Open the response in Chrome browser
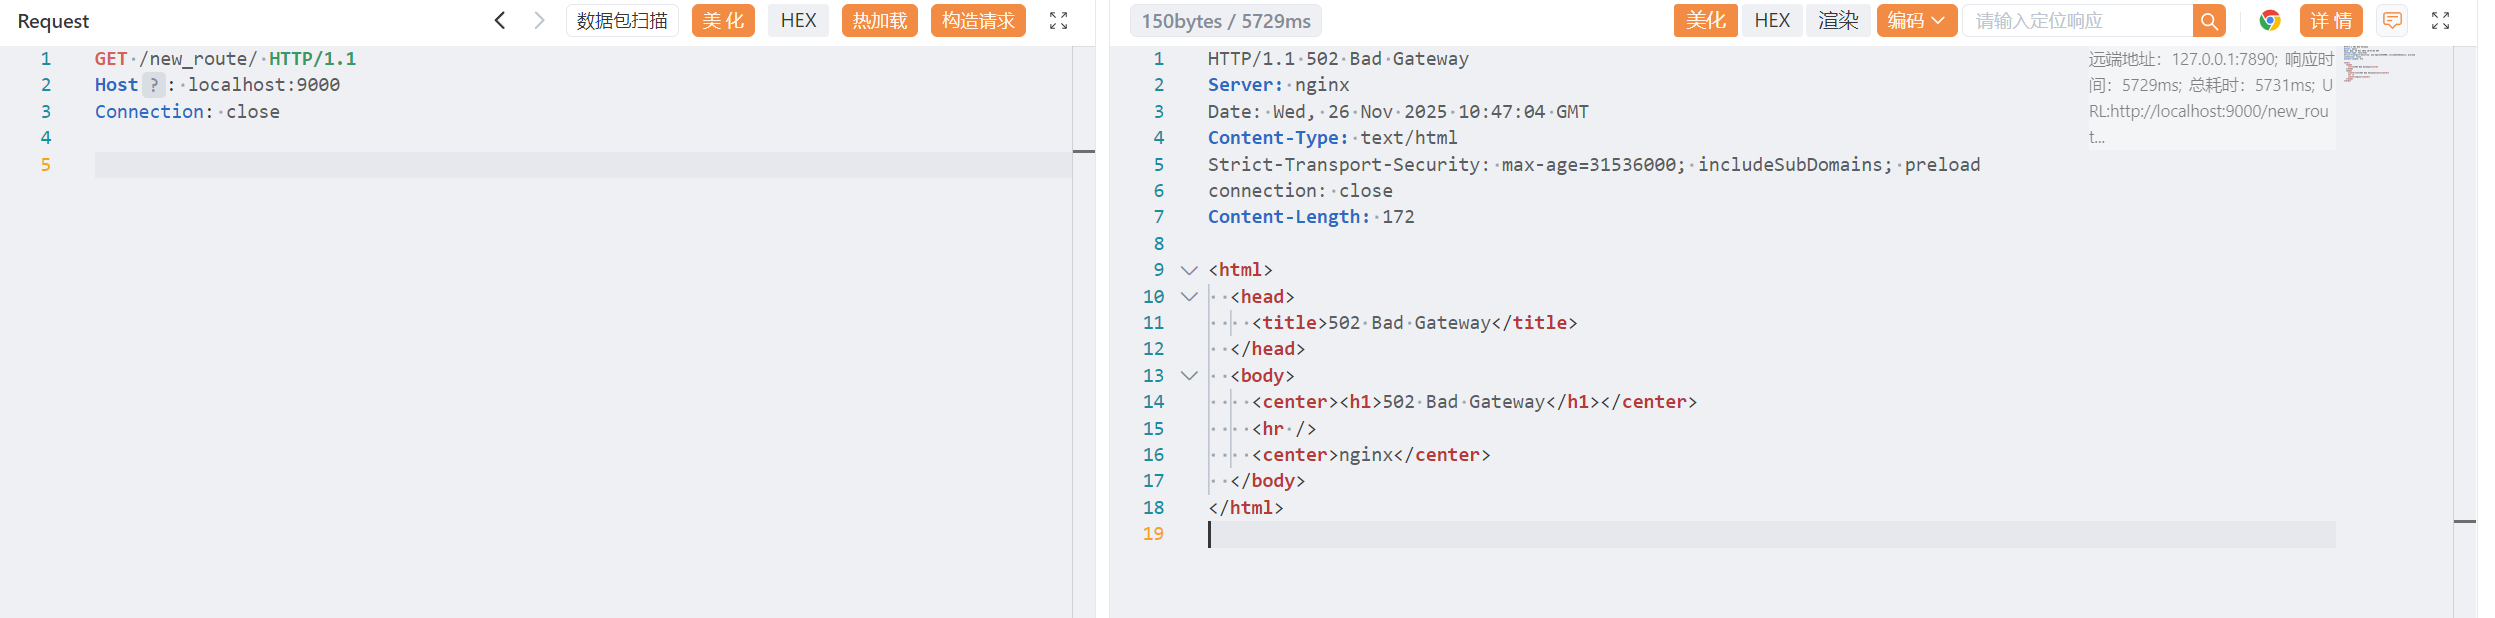 tap(2270, 20)
